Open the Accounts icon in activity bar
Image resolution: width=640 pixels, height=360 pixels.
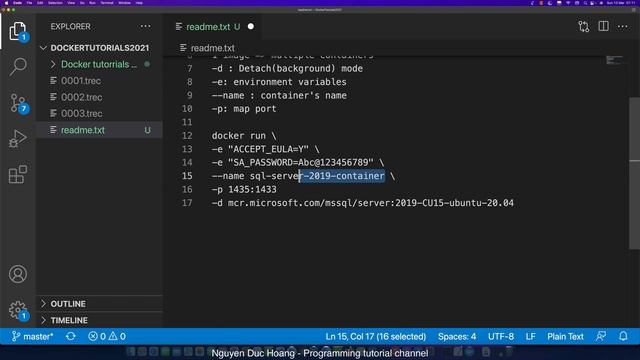18,274
